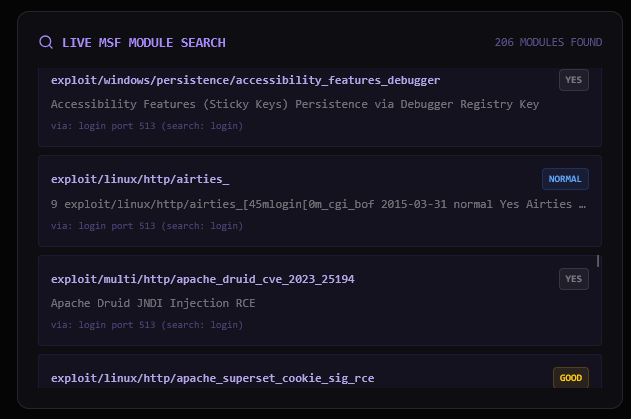The width and height of the screenshot is (631, 419).
Task: Click the magnifying glass search icon
Action: click(46, 42)
